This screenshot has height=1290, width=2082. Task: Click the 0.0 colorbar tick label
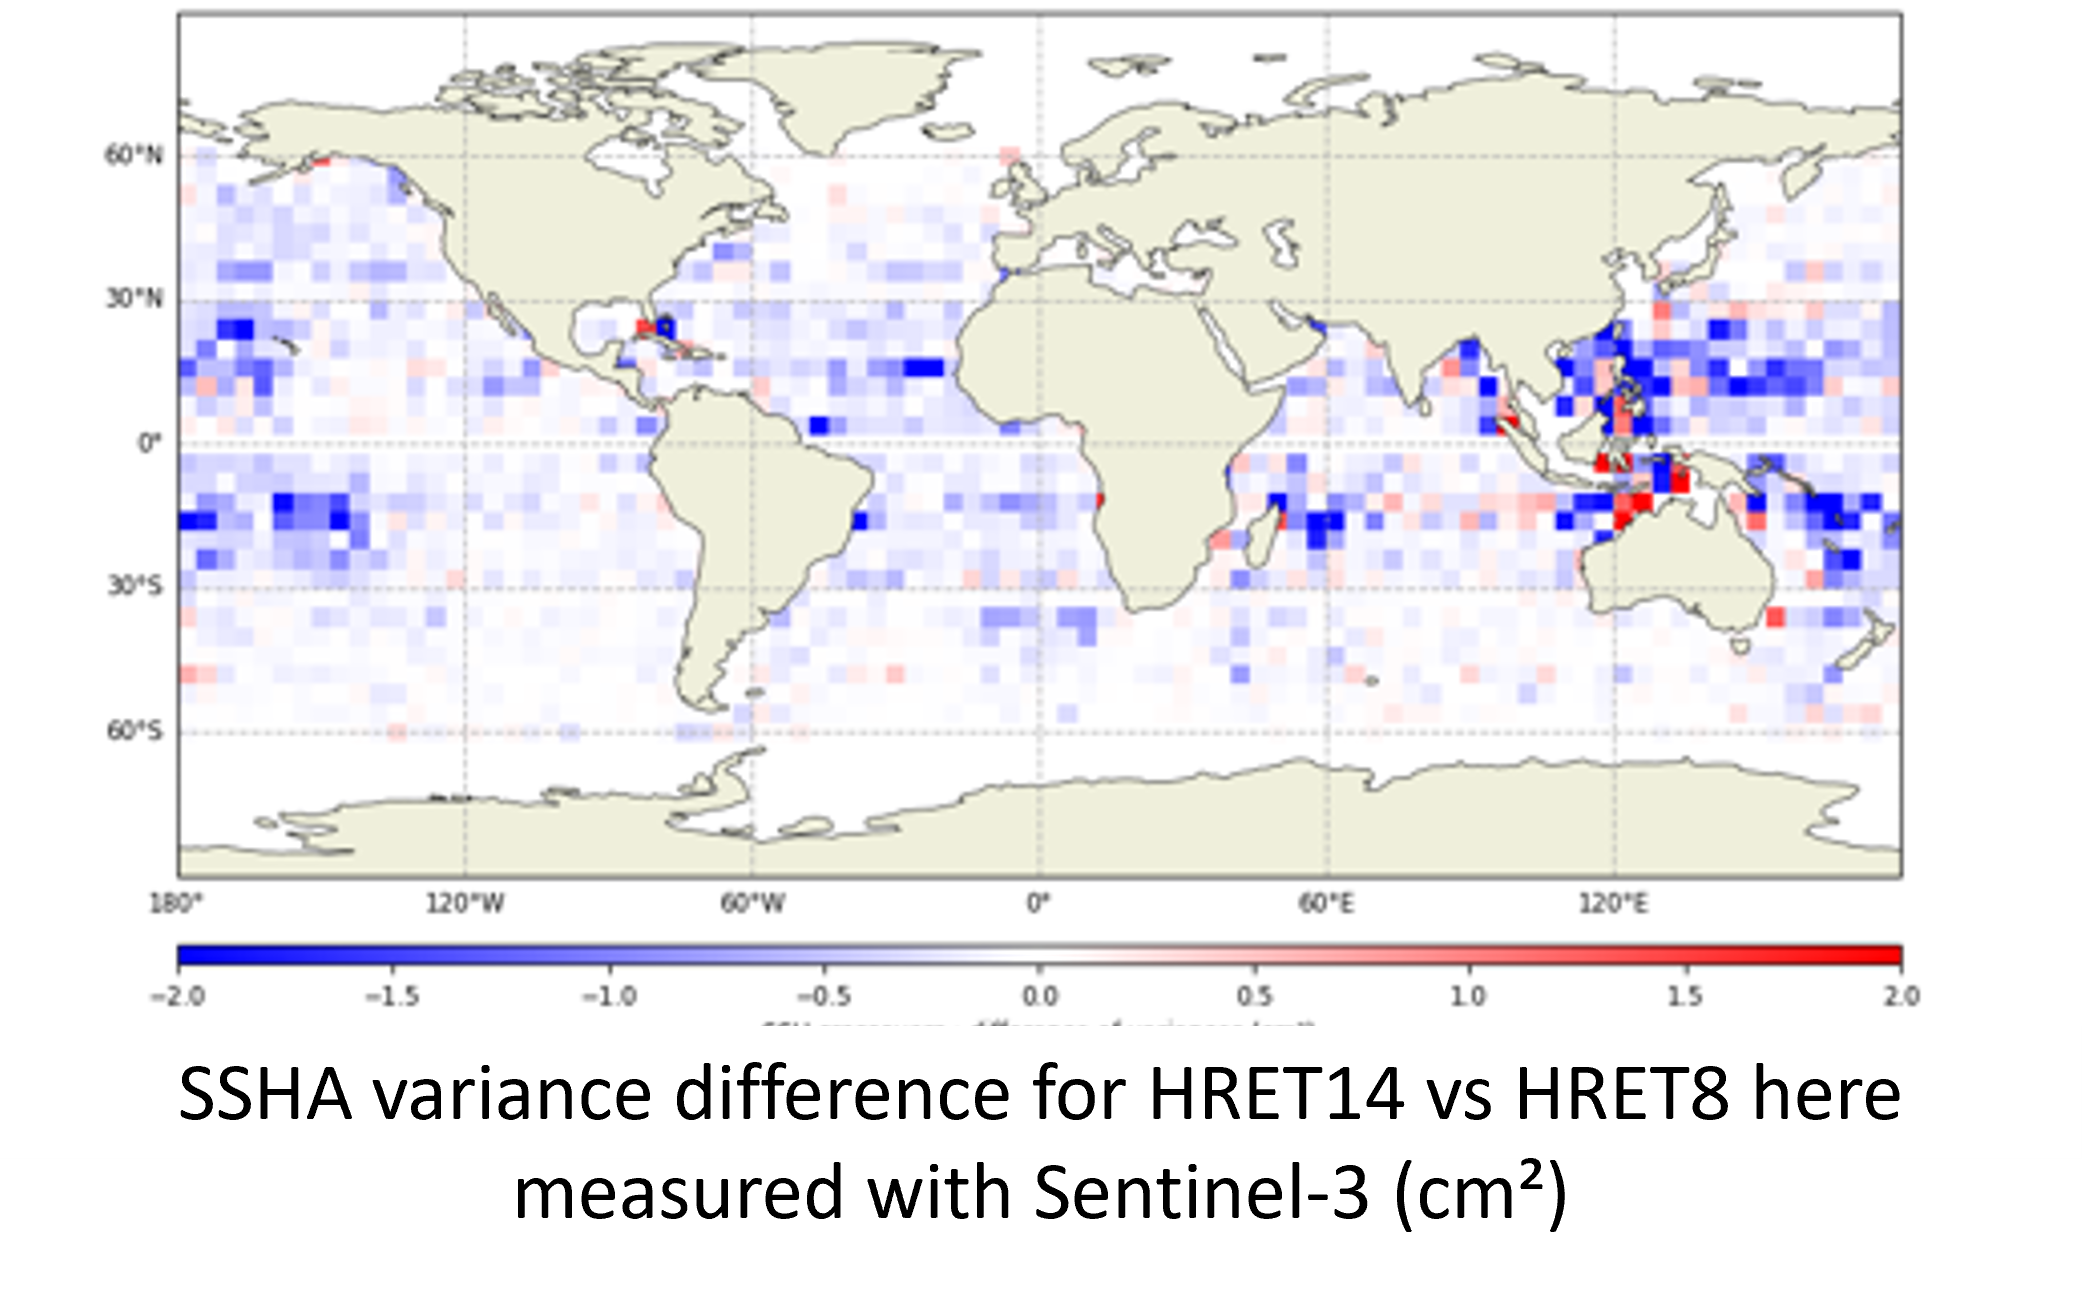coord(1040,996)
